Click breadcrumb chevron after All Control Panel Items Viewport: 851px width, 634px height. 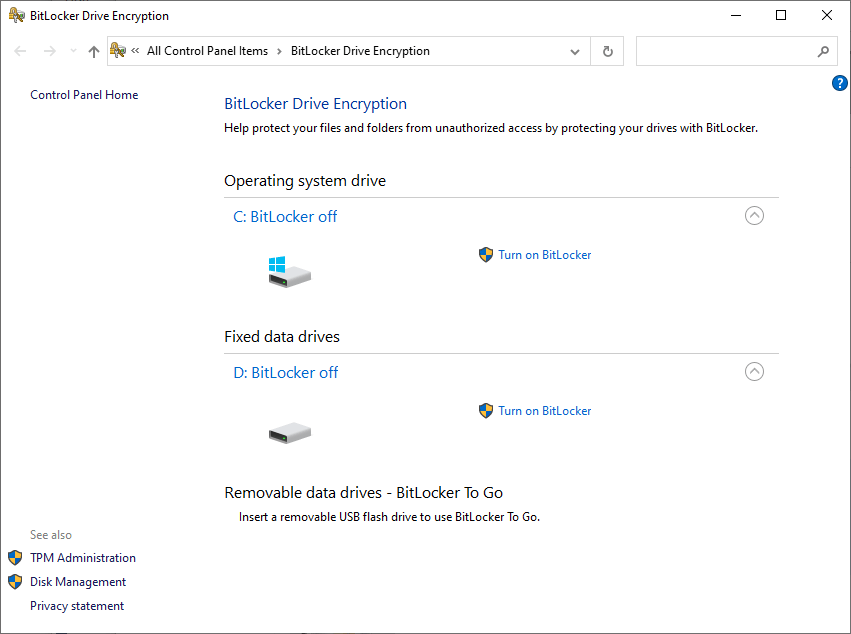[279, 52]
